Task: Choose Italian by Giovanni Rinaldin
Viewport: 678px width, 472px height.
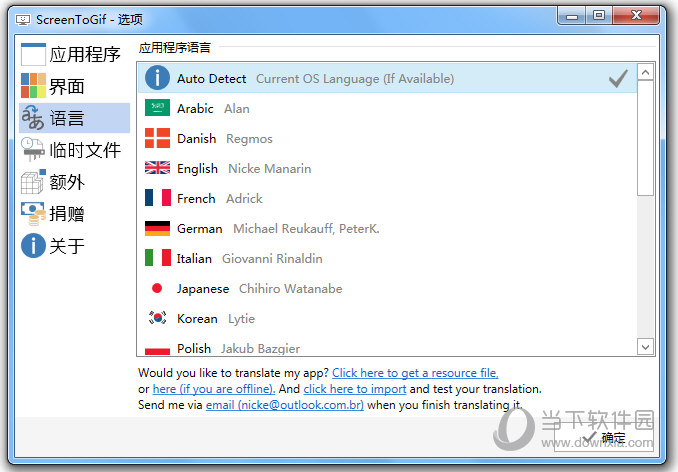Action: click(x=387, y=258)
